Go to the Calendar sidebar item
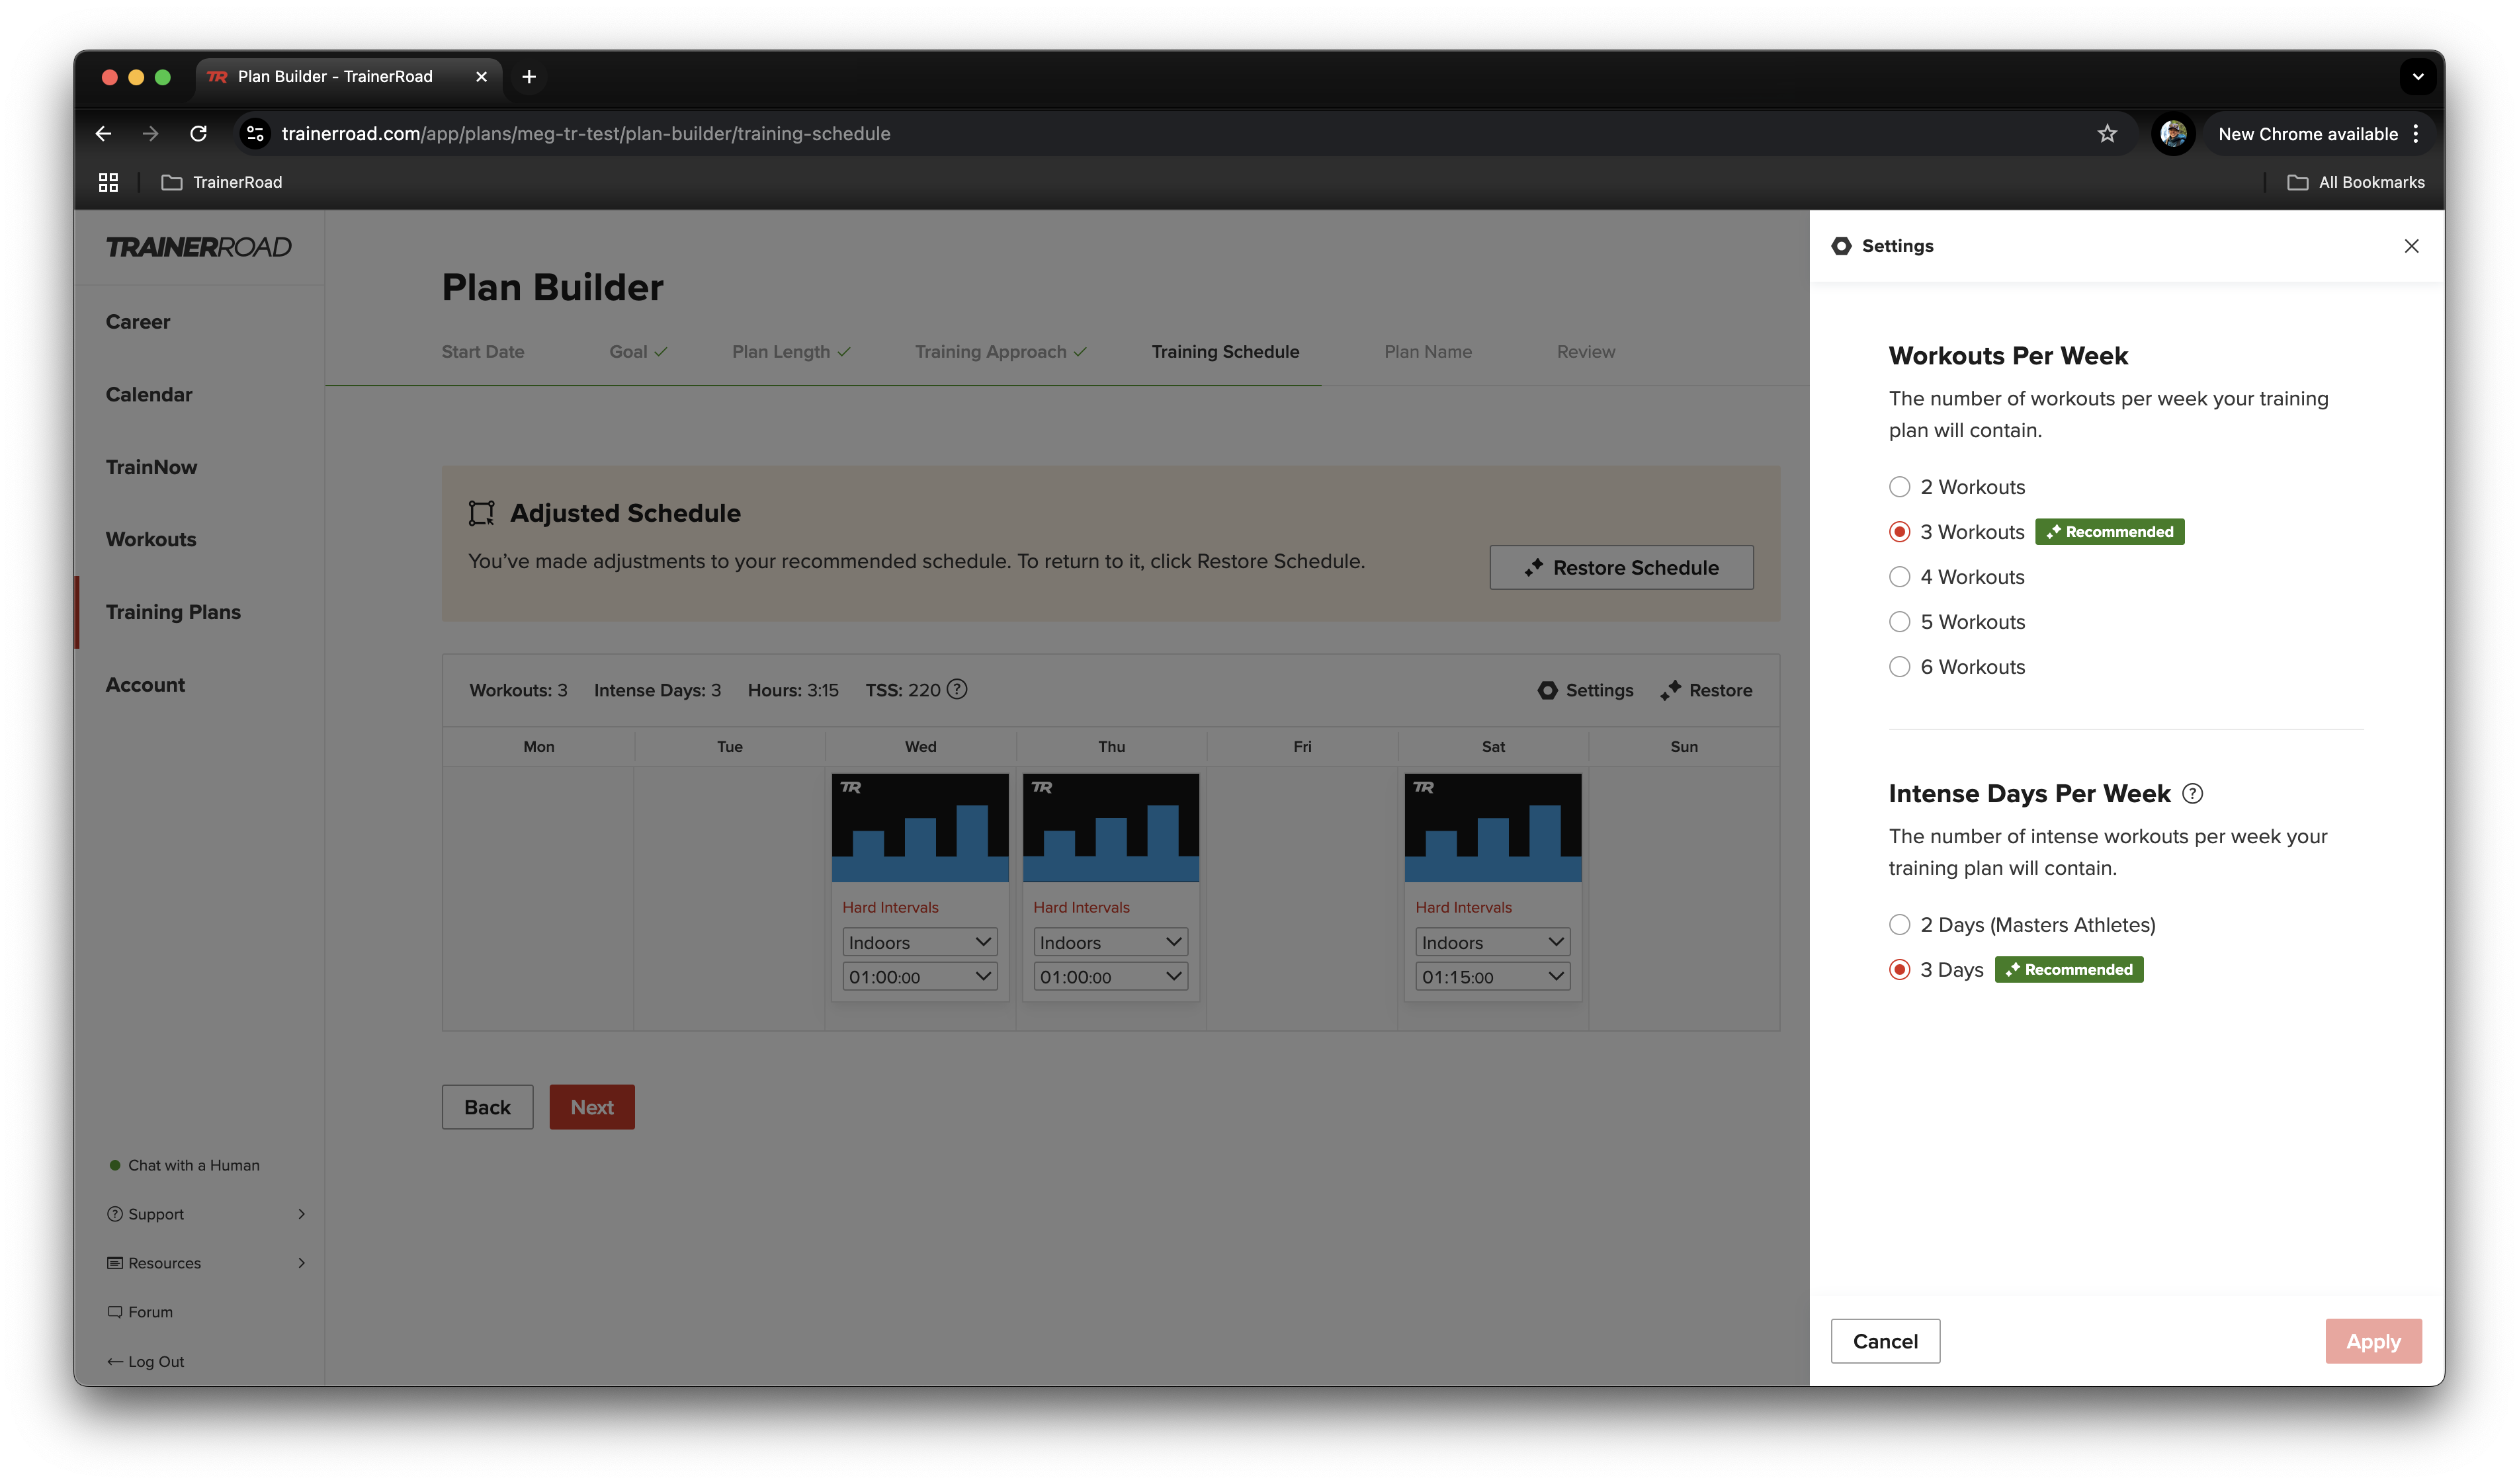The width and height of the screenshot is (2519, 1484). 149,395
